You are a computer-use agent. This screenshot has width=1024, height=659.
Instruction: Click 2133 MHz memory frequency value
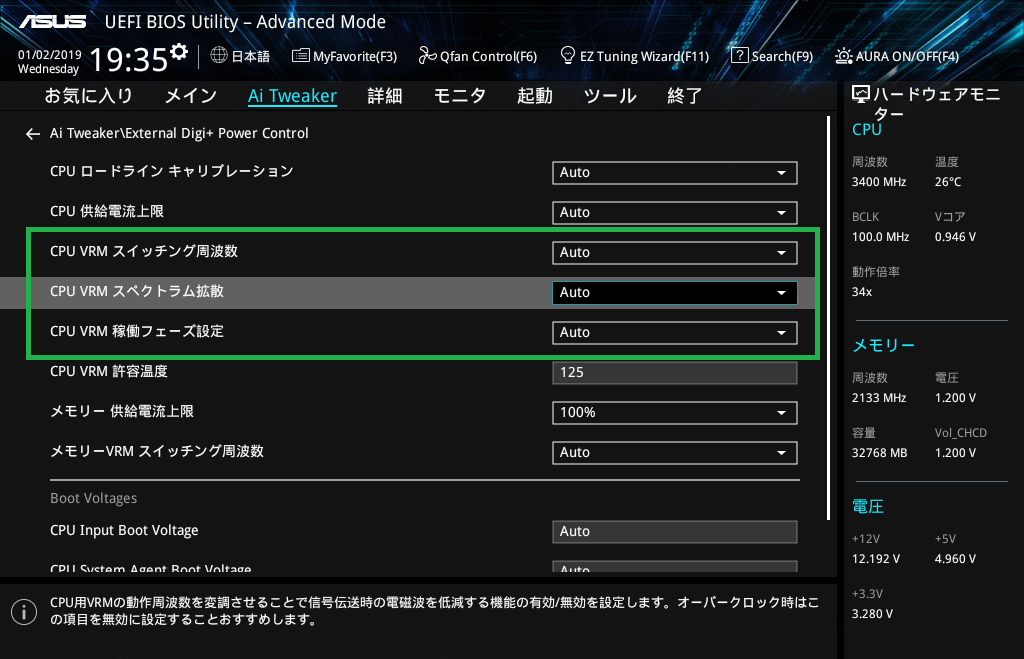(x=879, y=398)
